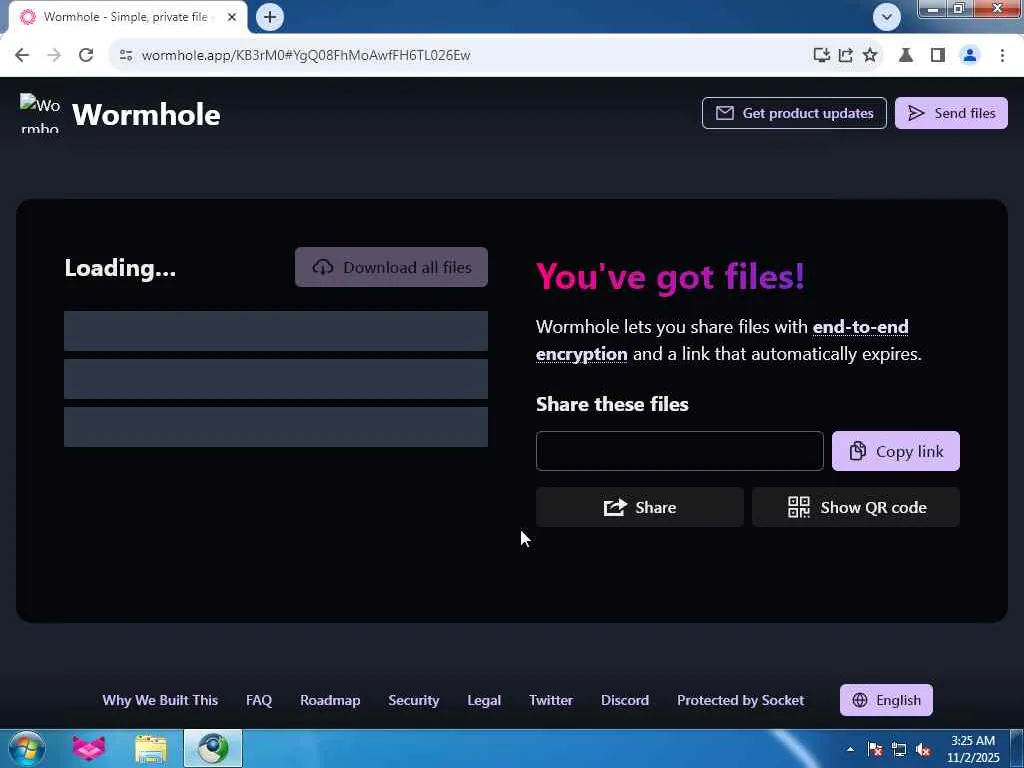Click the Action Center flag icon
The height and width of the screenshot is (768, 1024).
point(875,749)
